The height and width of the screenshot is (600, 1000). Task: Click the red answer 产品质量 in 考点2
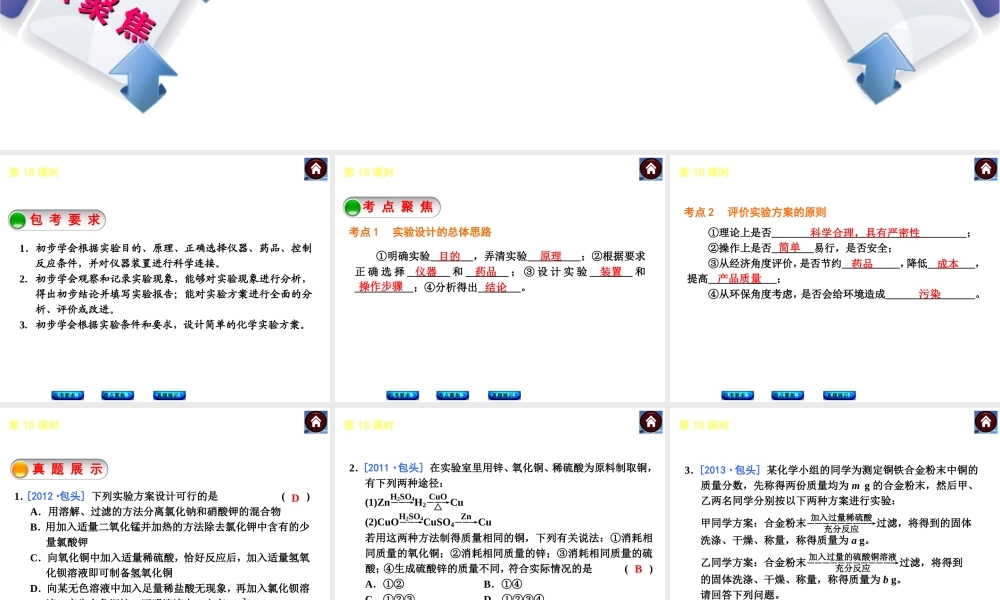tap(739, 279)
